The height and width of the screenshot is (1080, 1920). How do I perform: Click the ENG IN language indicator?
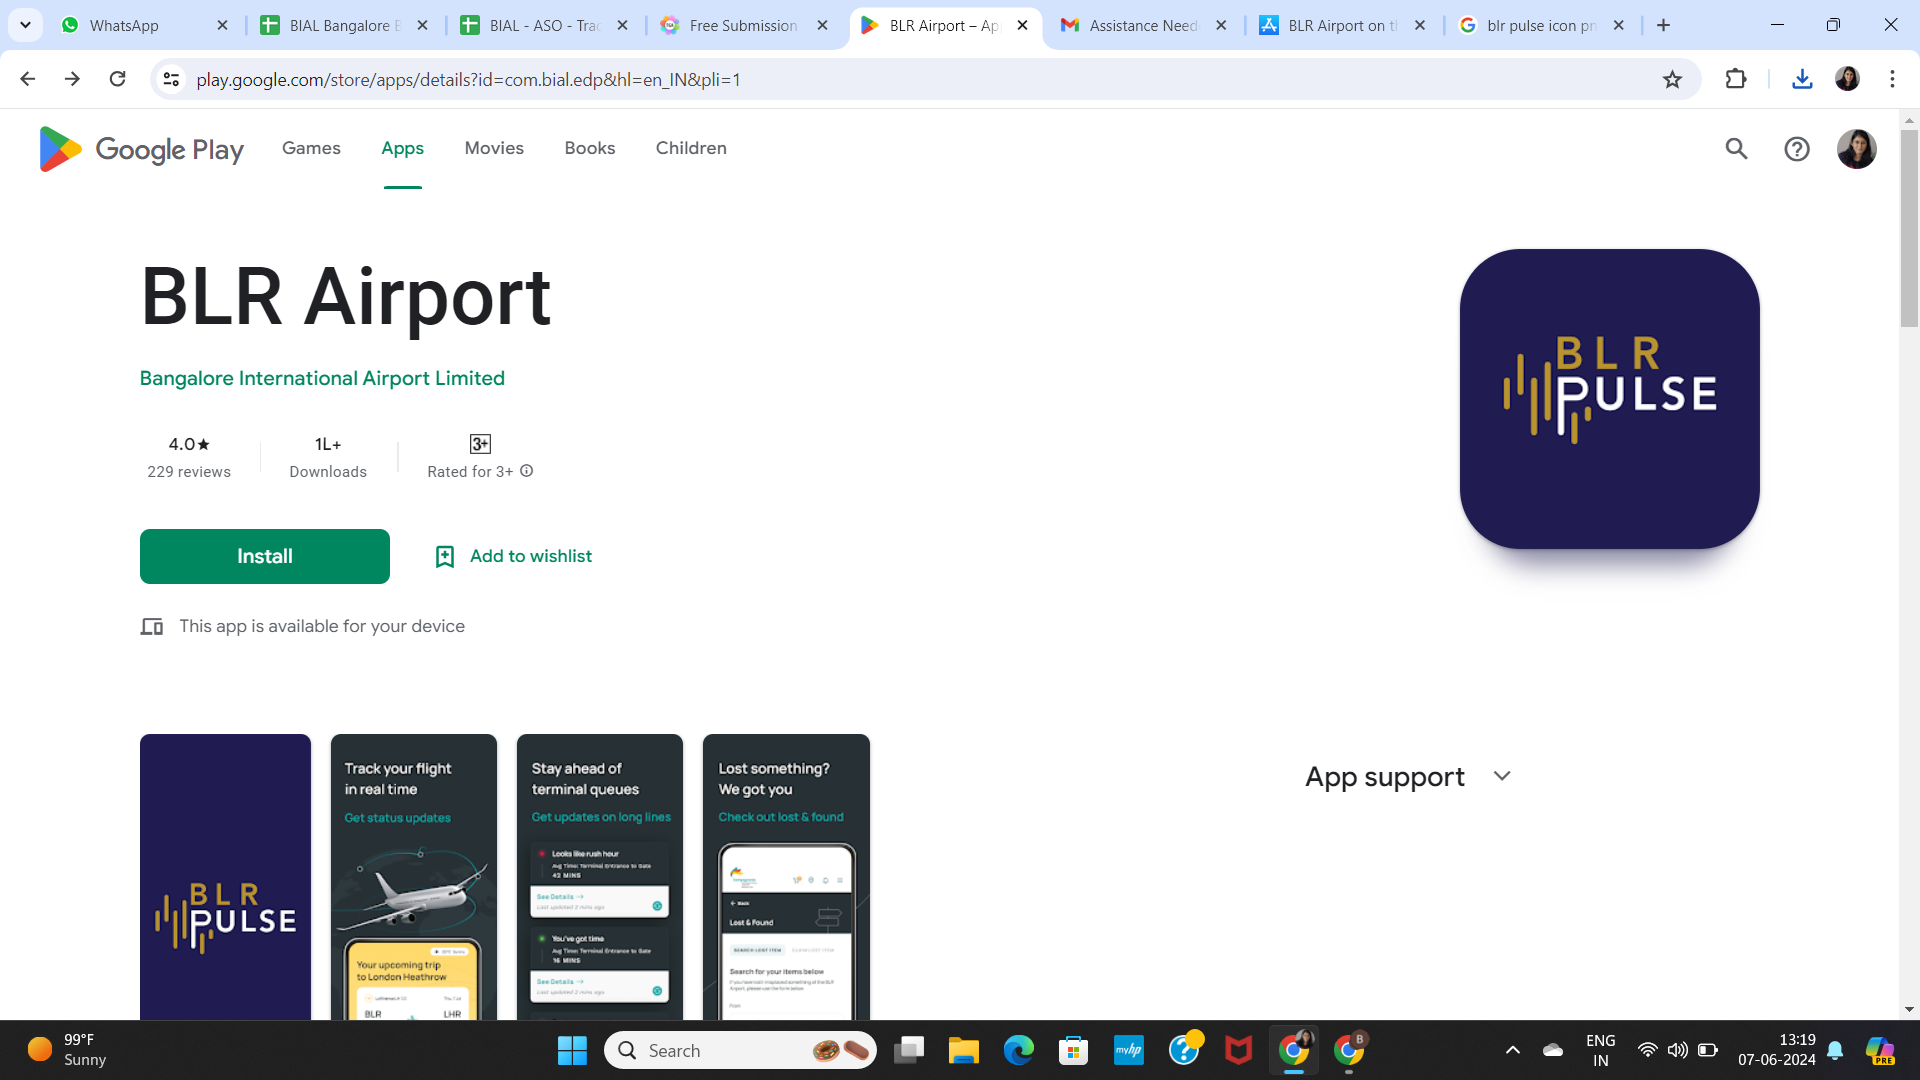point(1600,1050)
